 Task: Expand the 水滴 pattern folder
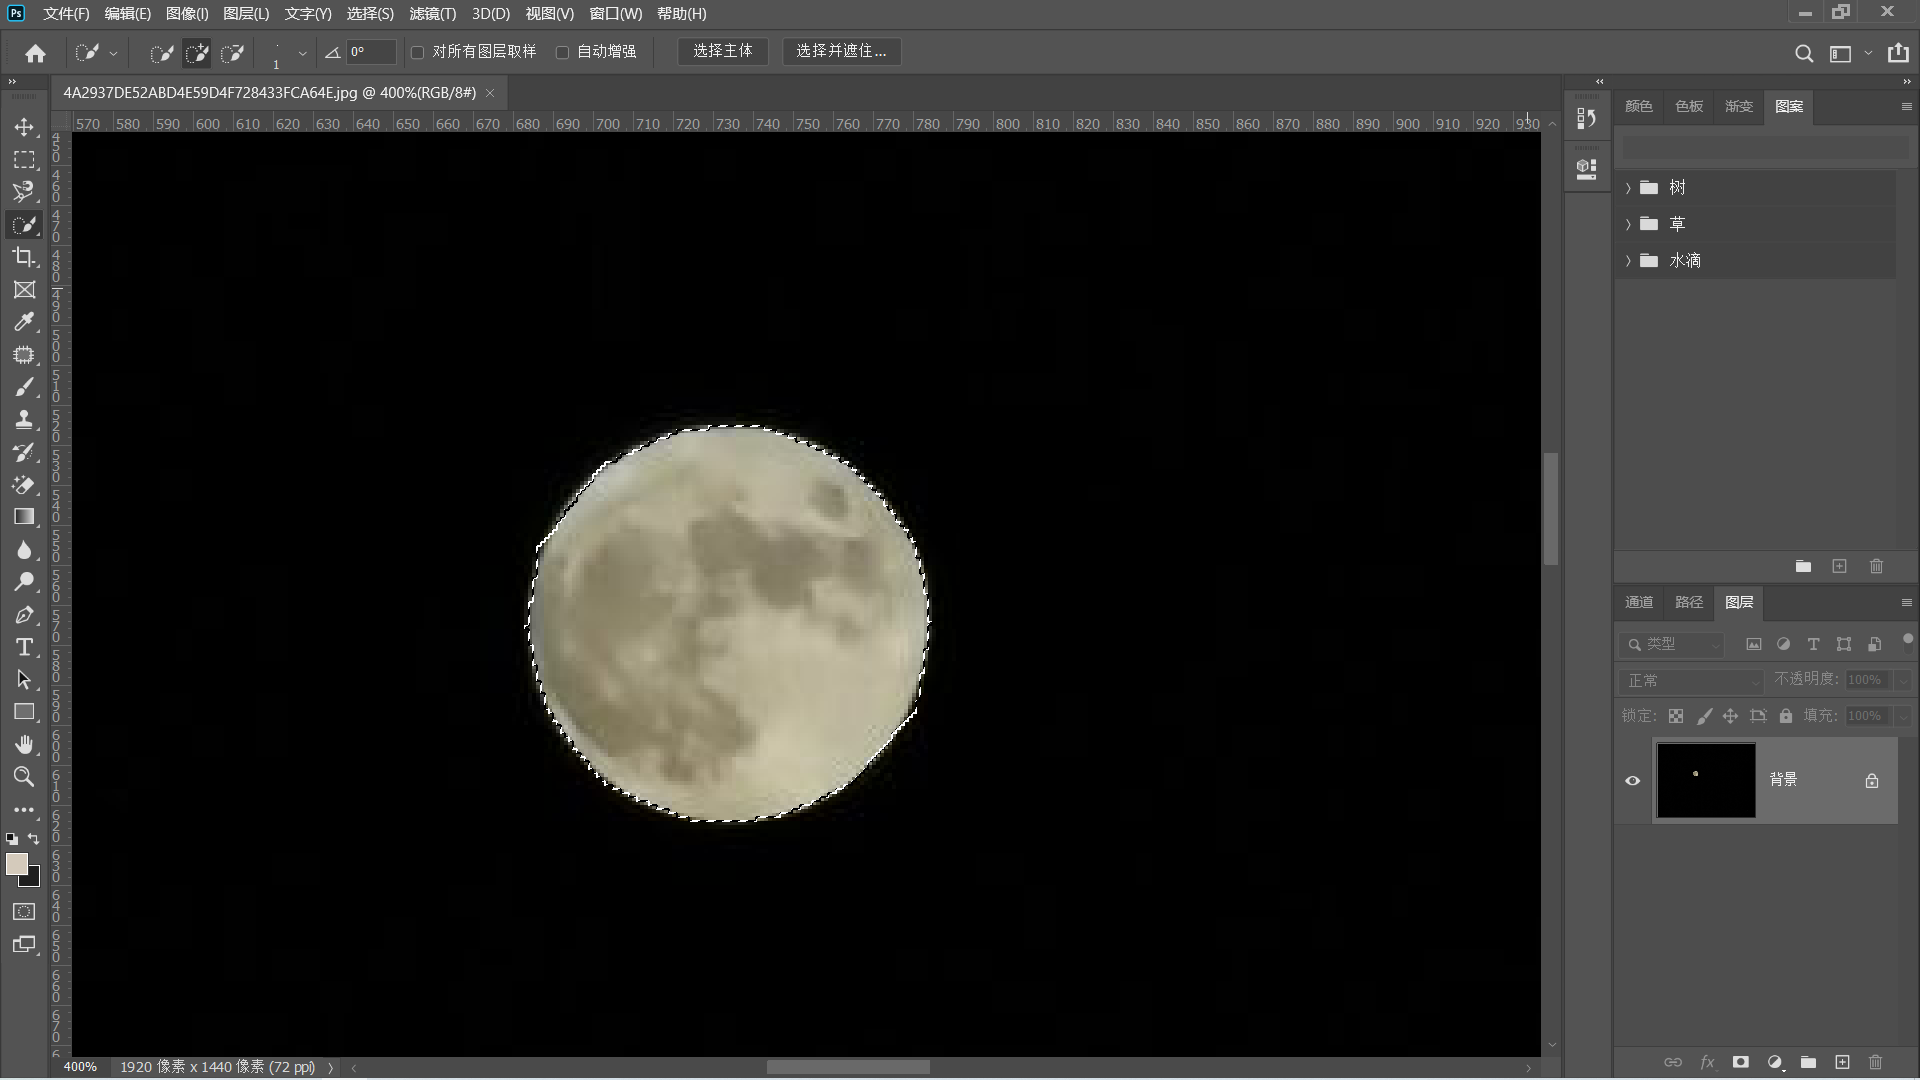tap(1628, 261)
